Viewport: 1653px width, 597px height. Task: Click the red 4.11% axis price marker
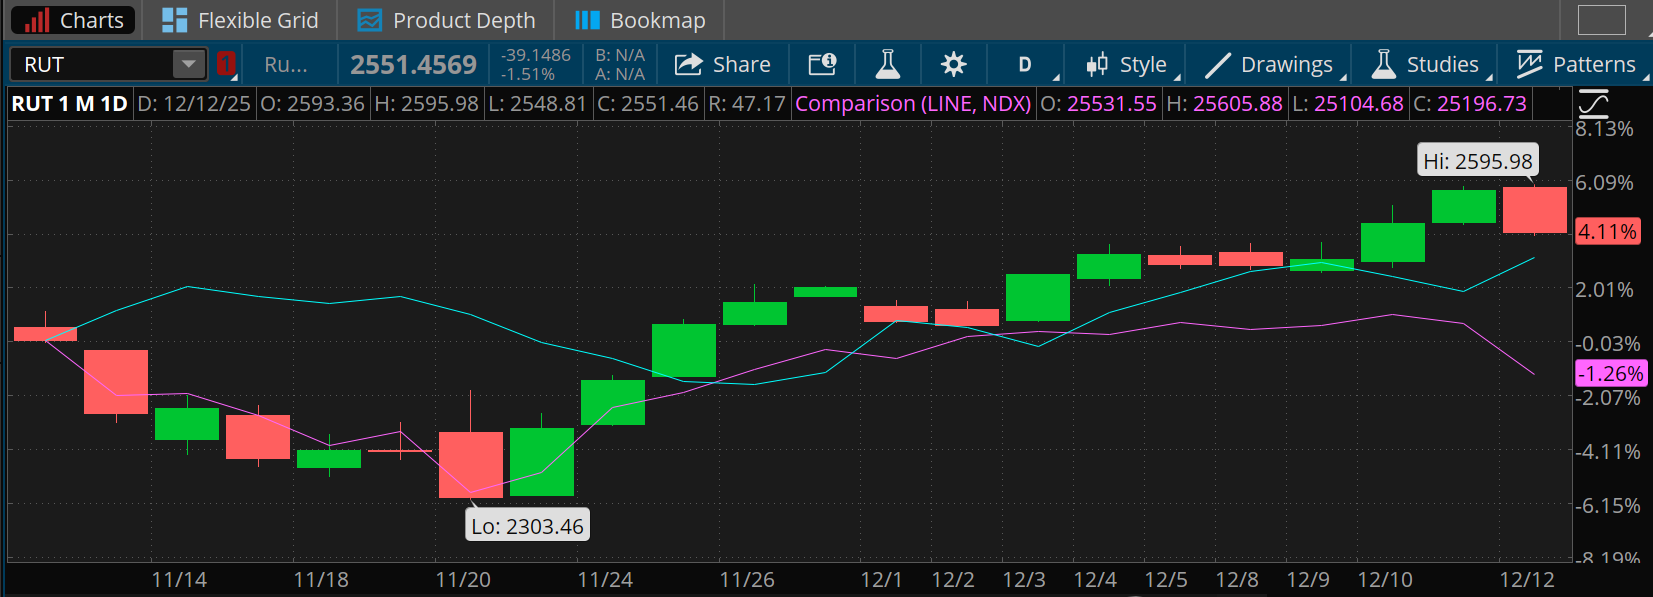(x=1608, y=231)
